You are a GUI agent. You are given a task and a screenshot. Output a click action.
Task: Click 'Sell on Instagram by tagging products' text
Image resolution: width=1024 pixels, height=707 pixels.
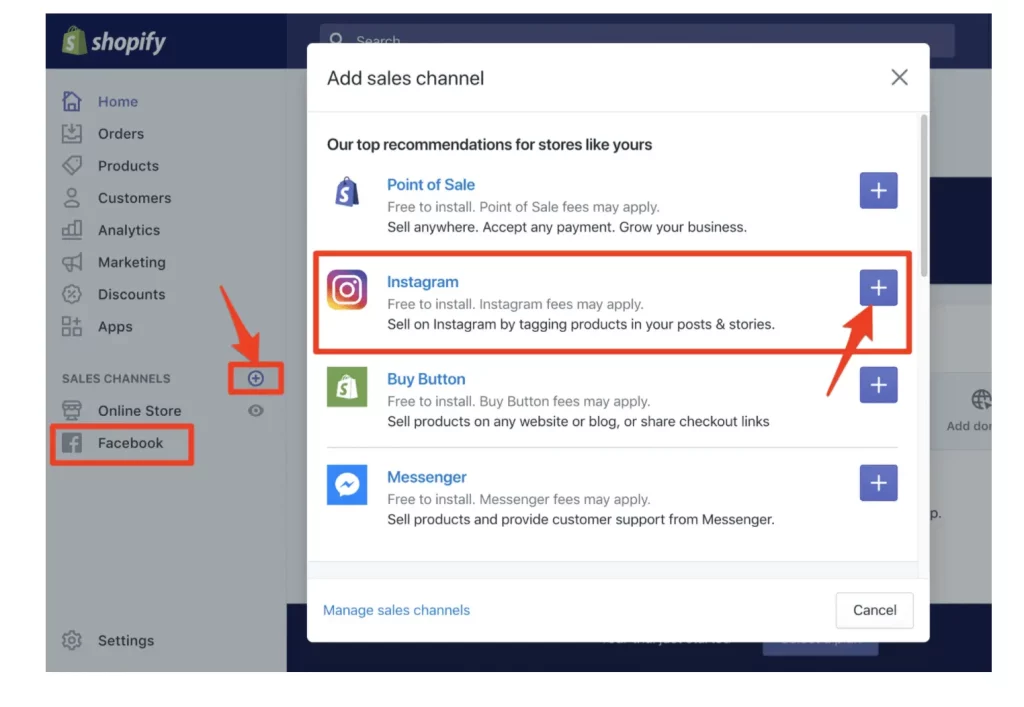[x=581, y=324]
